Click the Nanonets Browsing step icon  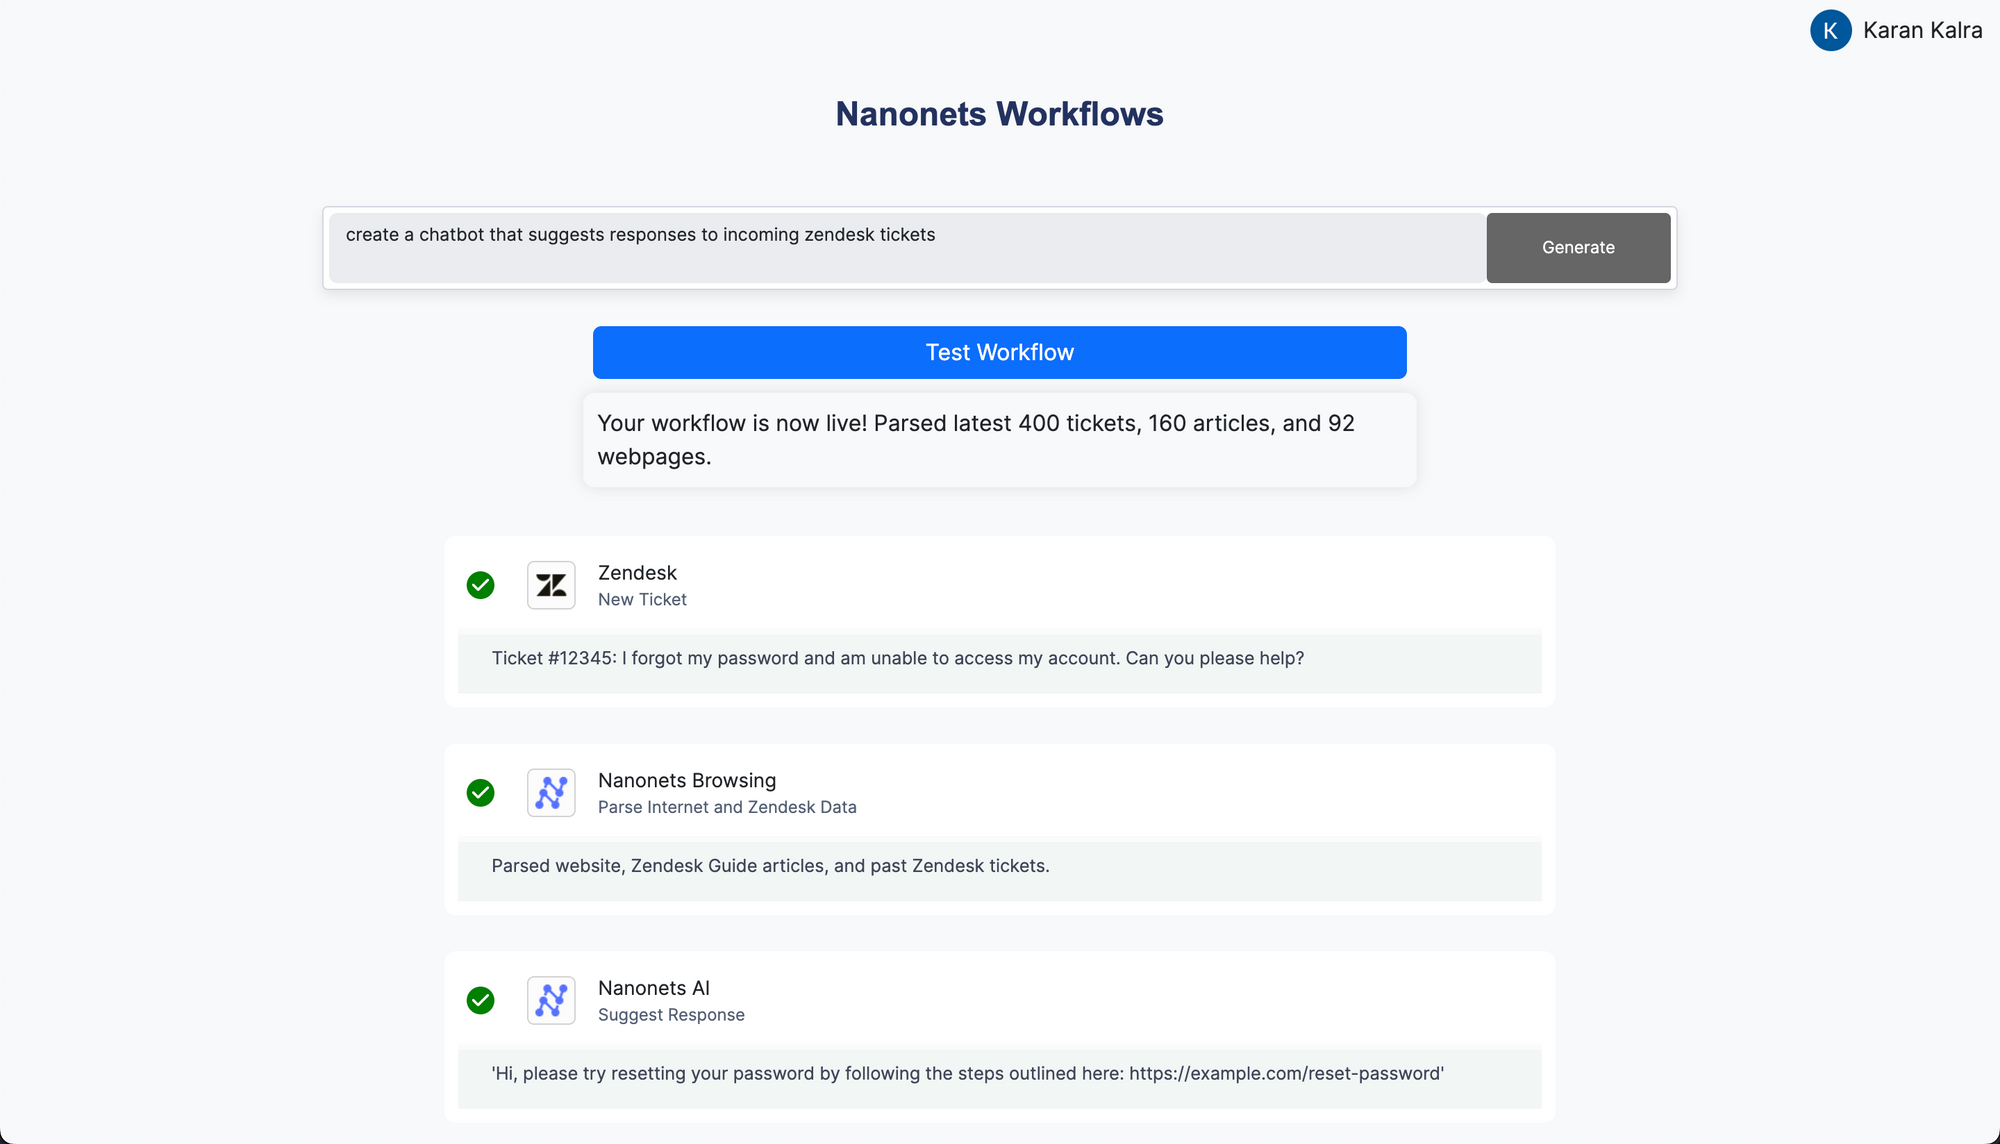551,793
